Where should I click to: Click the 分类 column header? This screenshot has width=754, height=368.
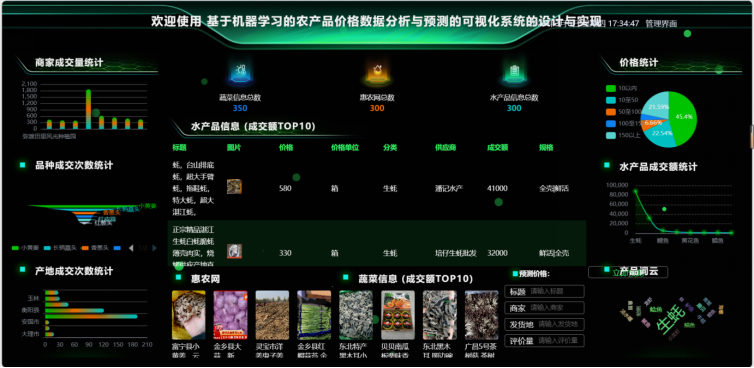(390, 148)
